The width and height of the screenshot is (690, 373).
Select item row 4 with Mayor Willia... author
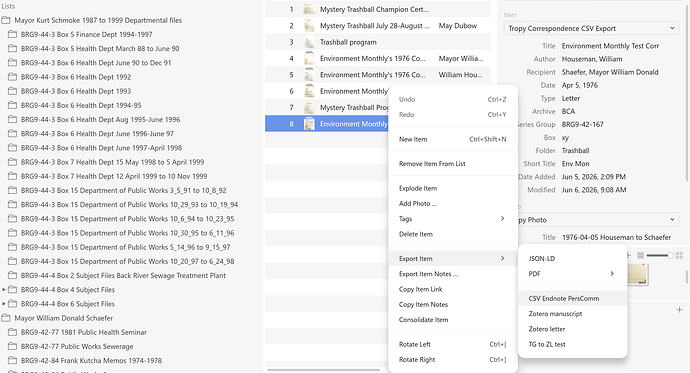[x=378, y=59]
